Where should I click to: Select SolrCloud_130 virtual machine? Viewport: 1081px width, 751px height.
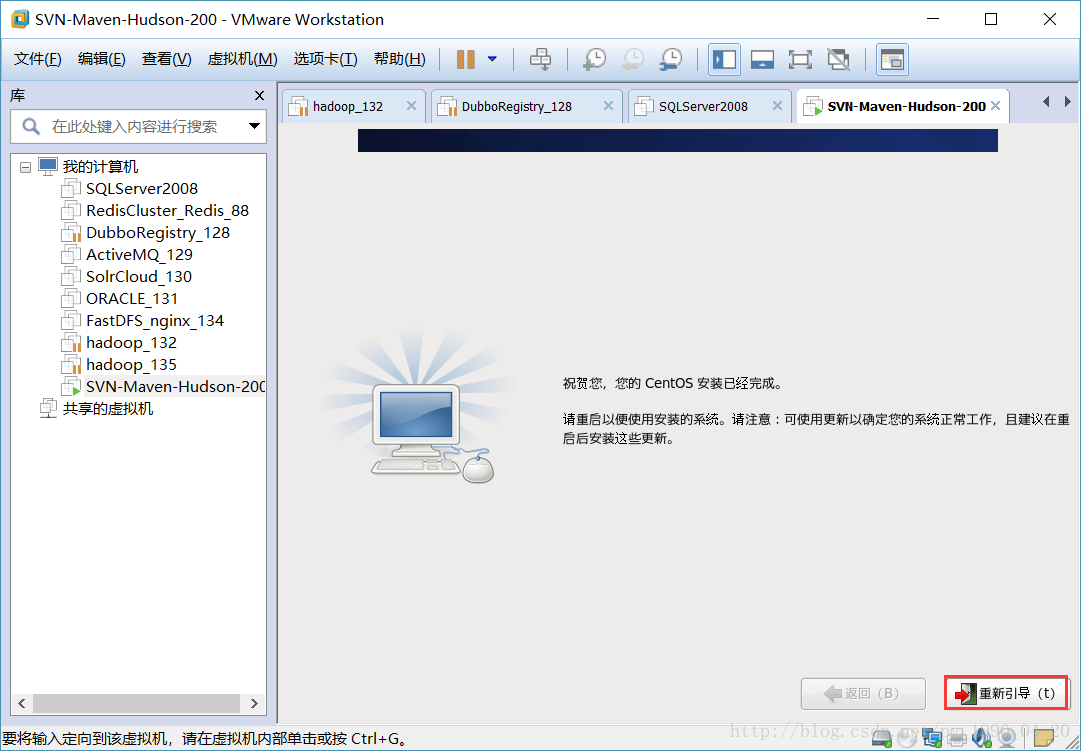(139, 277)
